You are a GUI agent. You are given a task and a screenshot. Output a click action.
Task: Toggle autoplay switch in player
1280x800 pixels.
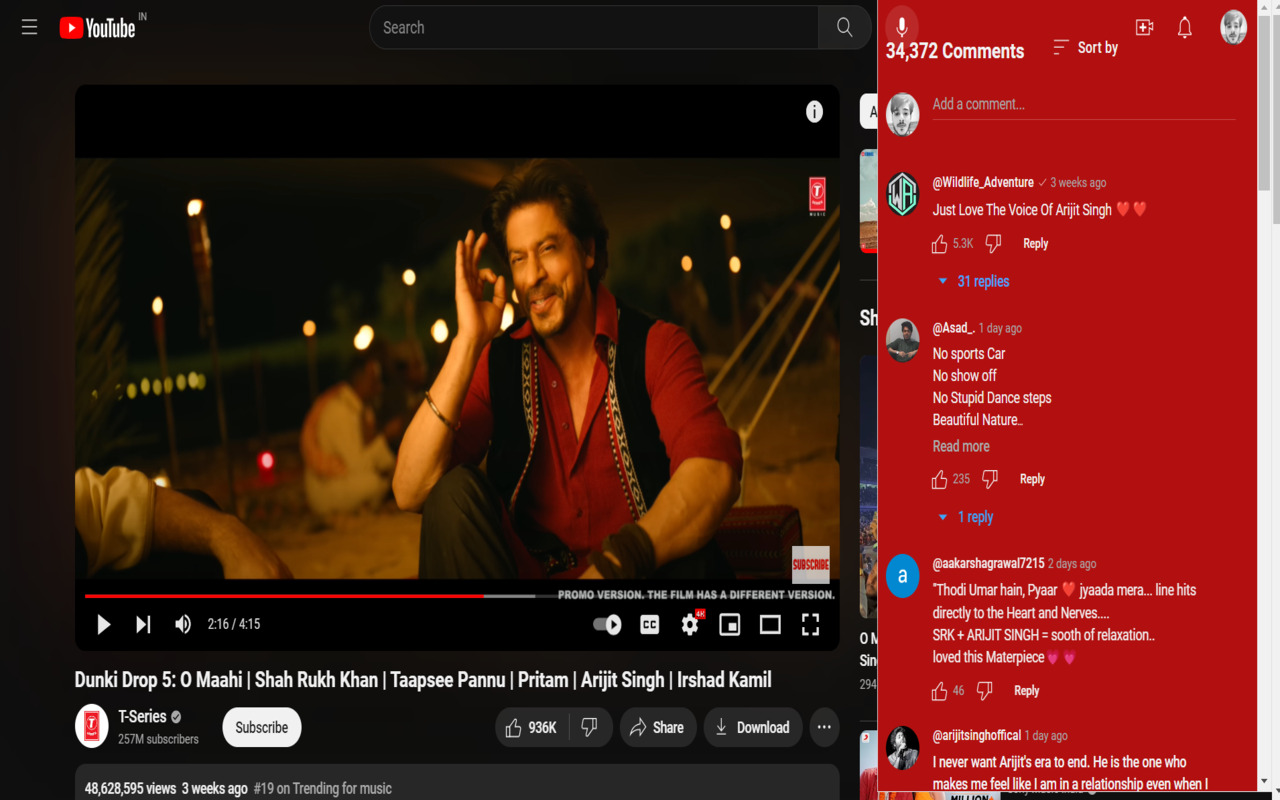[607, 624]
